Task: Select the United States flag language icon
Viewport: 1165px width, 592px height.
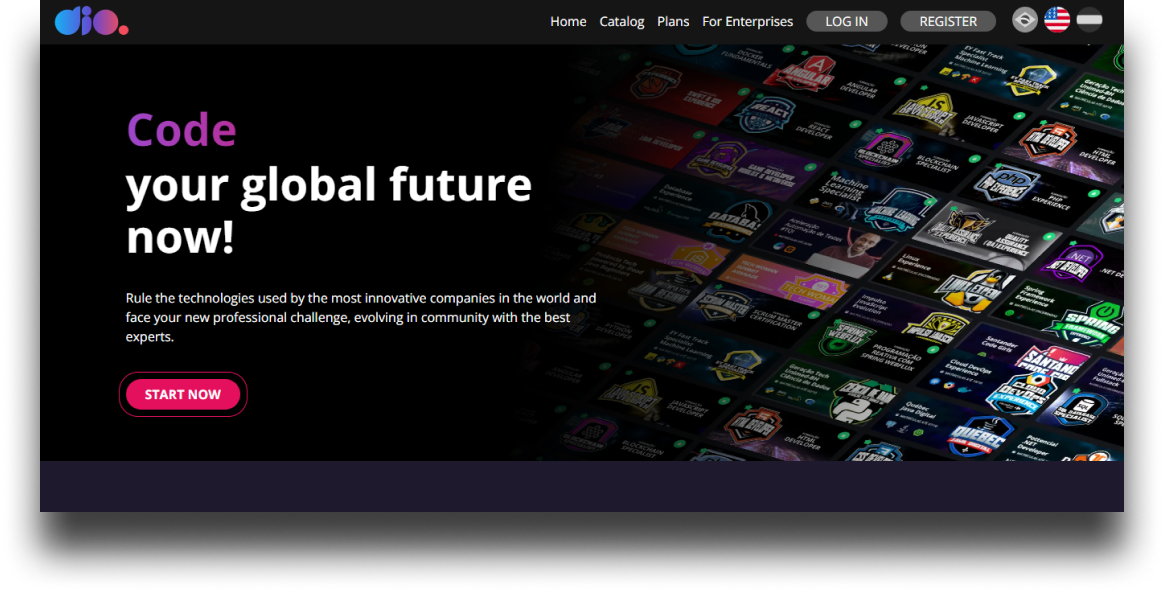Action: pos(1057,20)
